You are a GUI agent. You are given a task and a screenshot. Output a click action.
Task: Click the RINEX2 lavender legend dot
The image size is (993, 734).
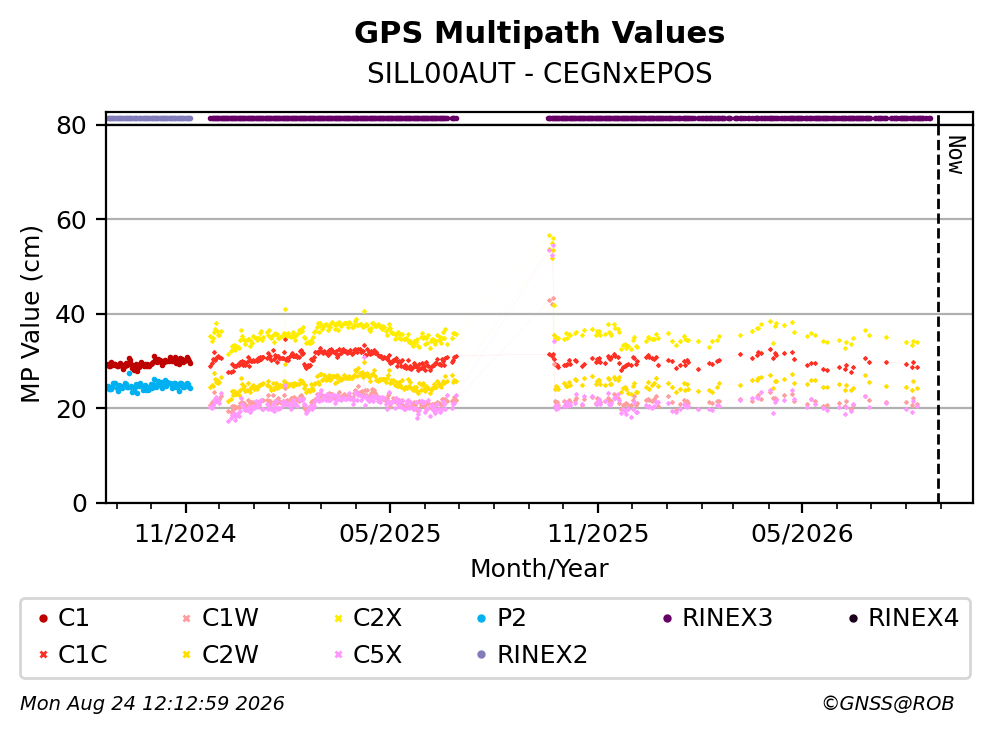tap(481, 655)
